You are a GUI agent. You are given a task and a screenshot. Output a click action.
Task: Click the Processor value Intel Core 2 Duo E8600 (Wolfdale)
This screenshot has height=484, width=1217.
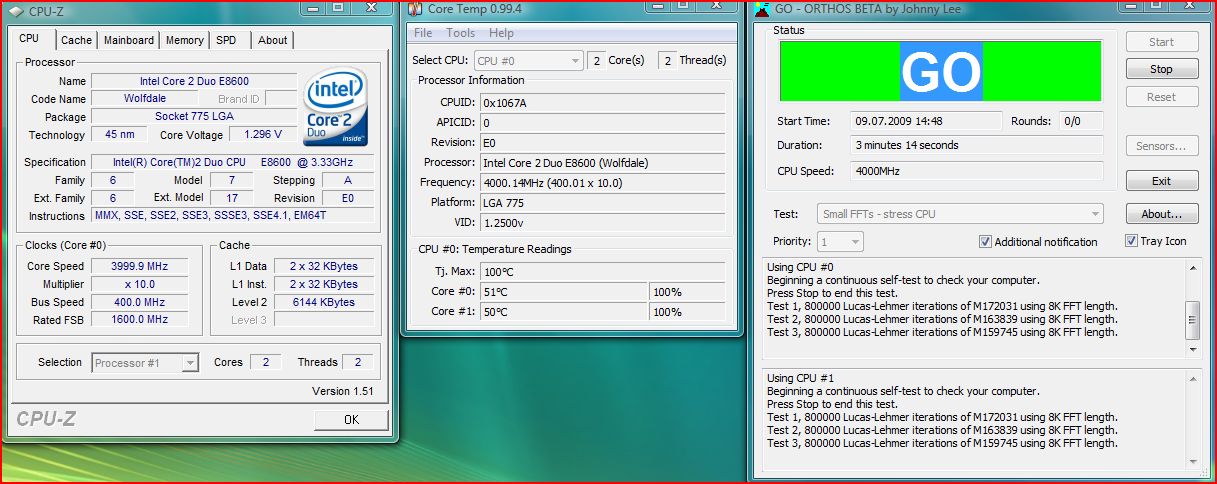point(602,162)
